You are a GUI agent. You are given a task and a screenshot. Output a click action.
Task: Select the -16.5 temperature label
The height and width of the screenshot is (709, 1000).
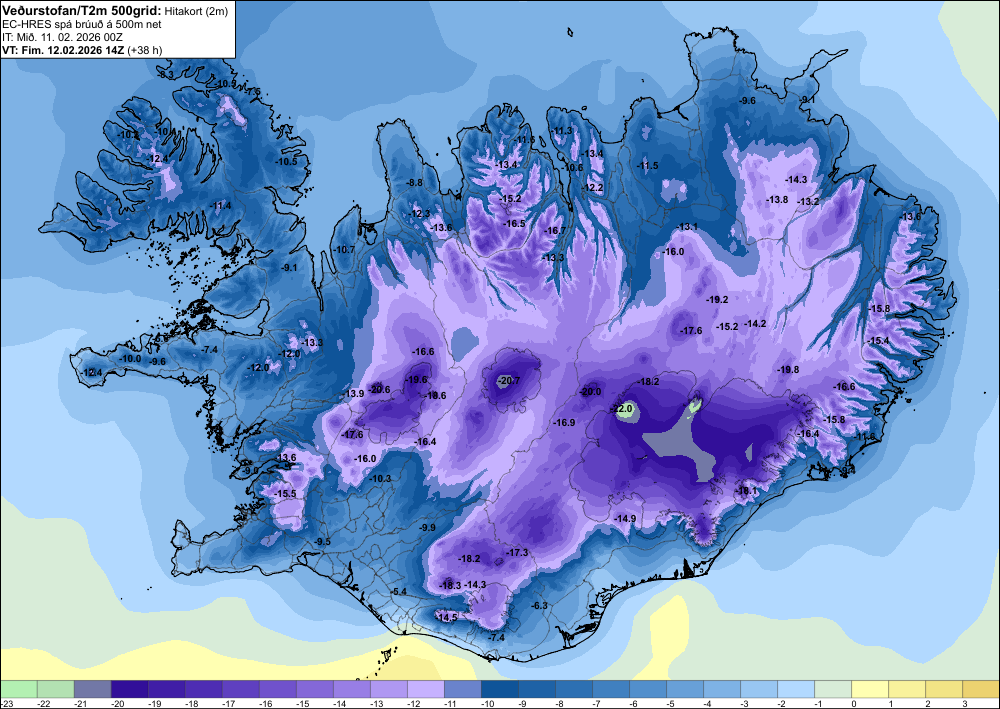tap(515, 224)
